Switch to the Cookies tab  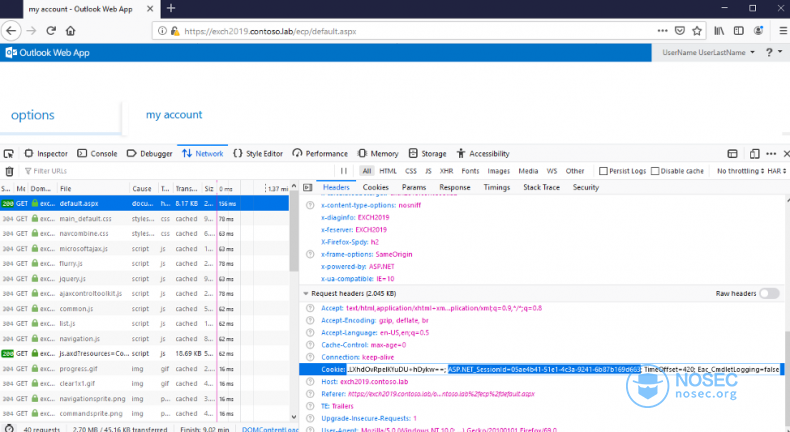coord(375,187)
